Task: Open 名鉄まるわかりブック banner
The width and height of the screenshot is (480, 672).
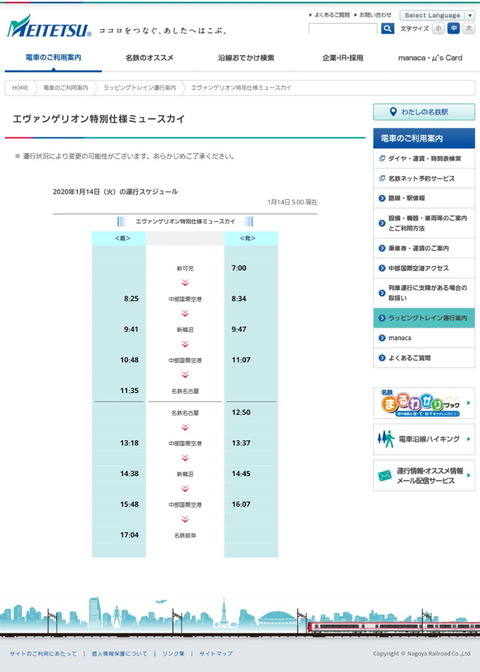Action: [424, 403]
